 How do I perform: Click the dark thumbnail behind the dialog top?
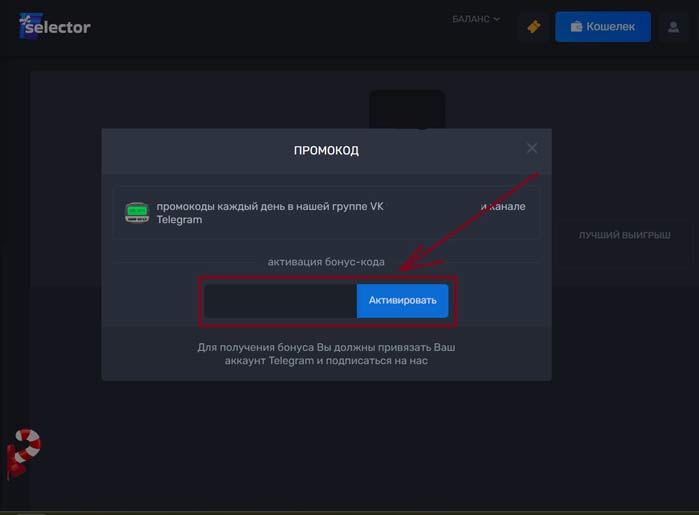click(406, 108)
